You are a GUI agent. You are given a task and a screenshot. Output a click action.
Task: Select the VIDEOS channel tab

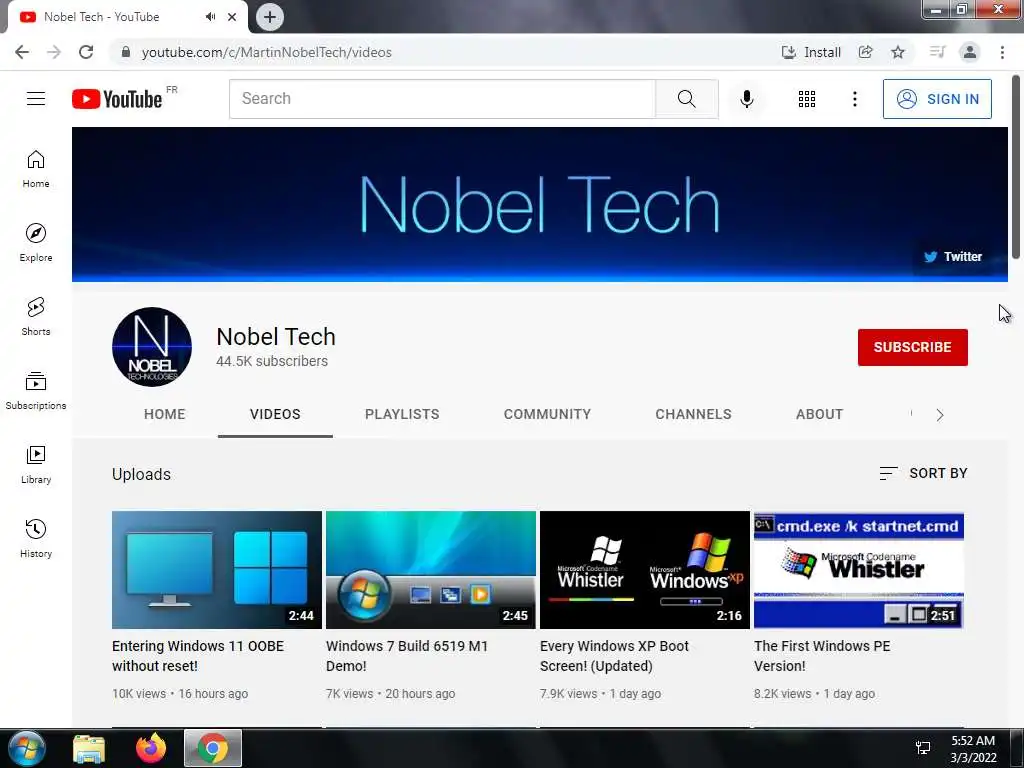tap(275, 414)
